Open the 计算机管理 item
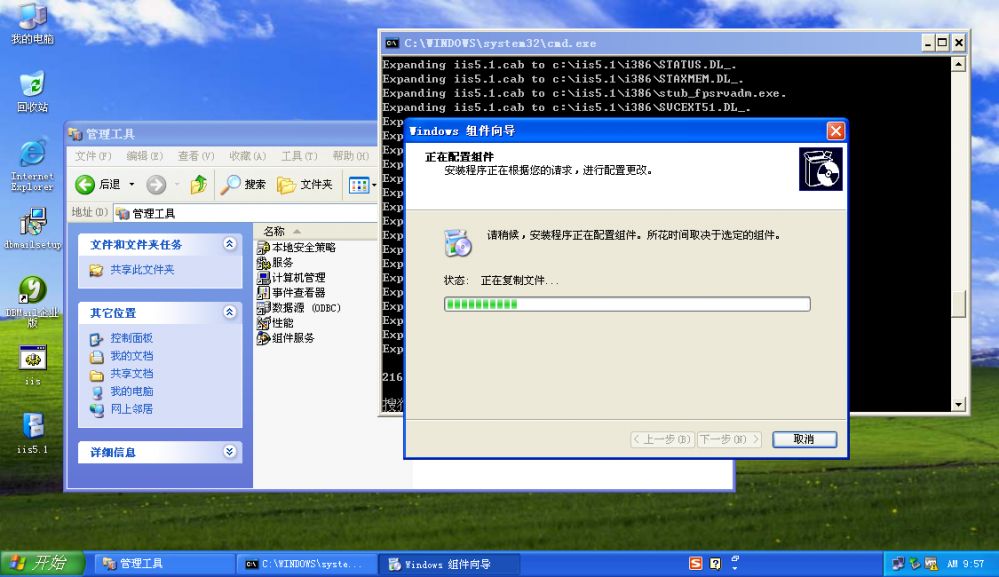 click(x=291, y=278)
